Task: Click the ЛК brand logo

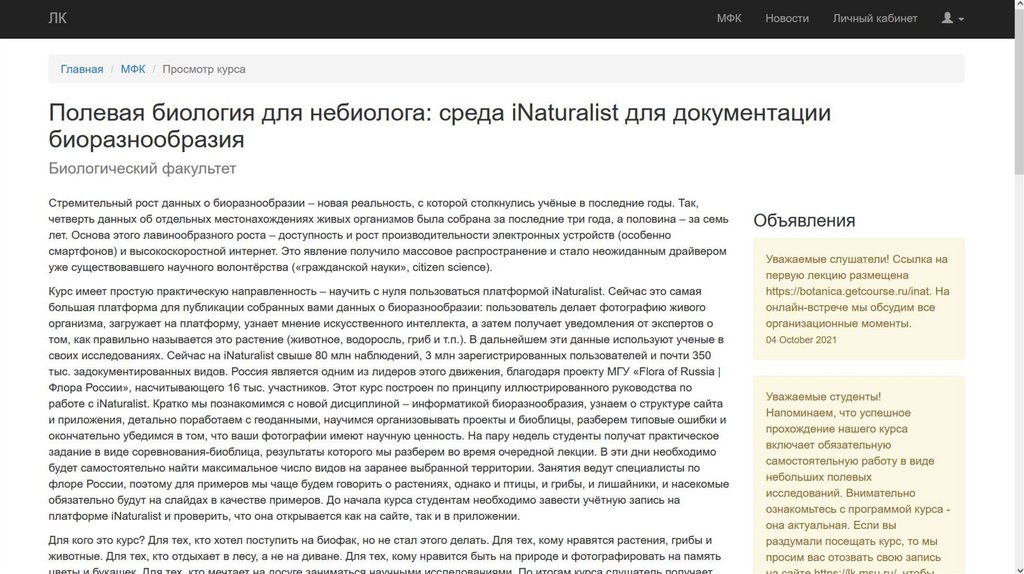Action: point(57,18)
